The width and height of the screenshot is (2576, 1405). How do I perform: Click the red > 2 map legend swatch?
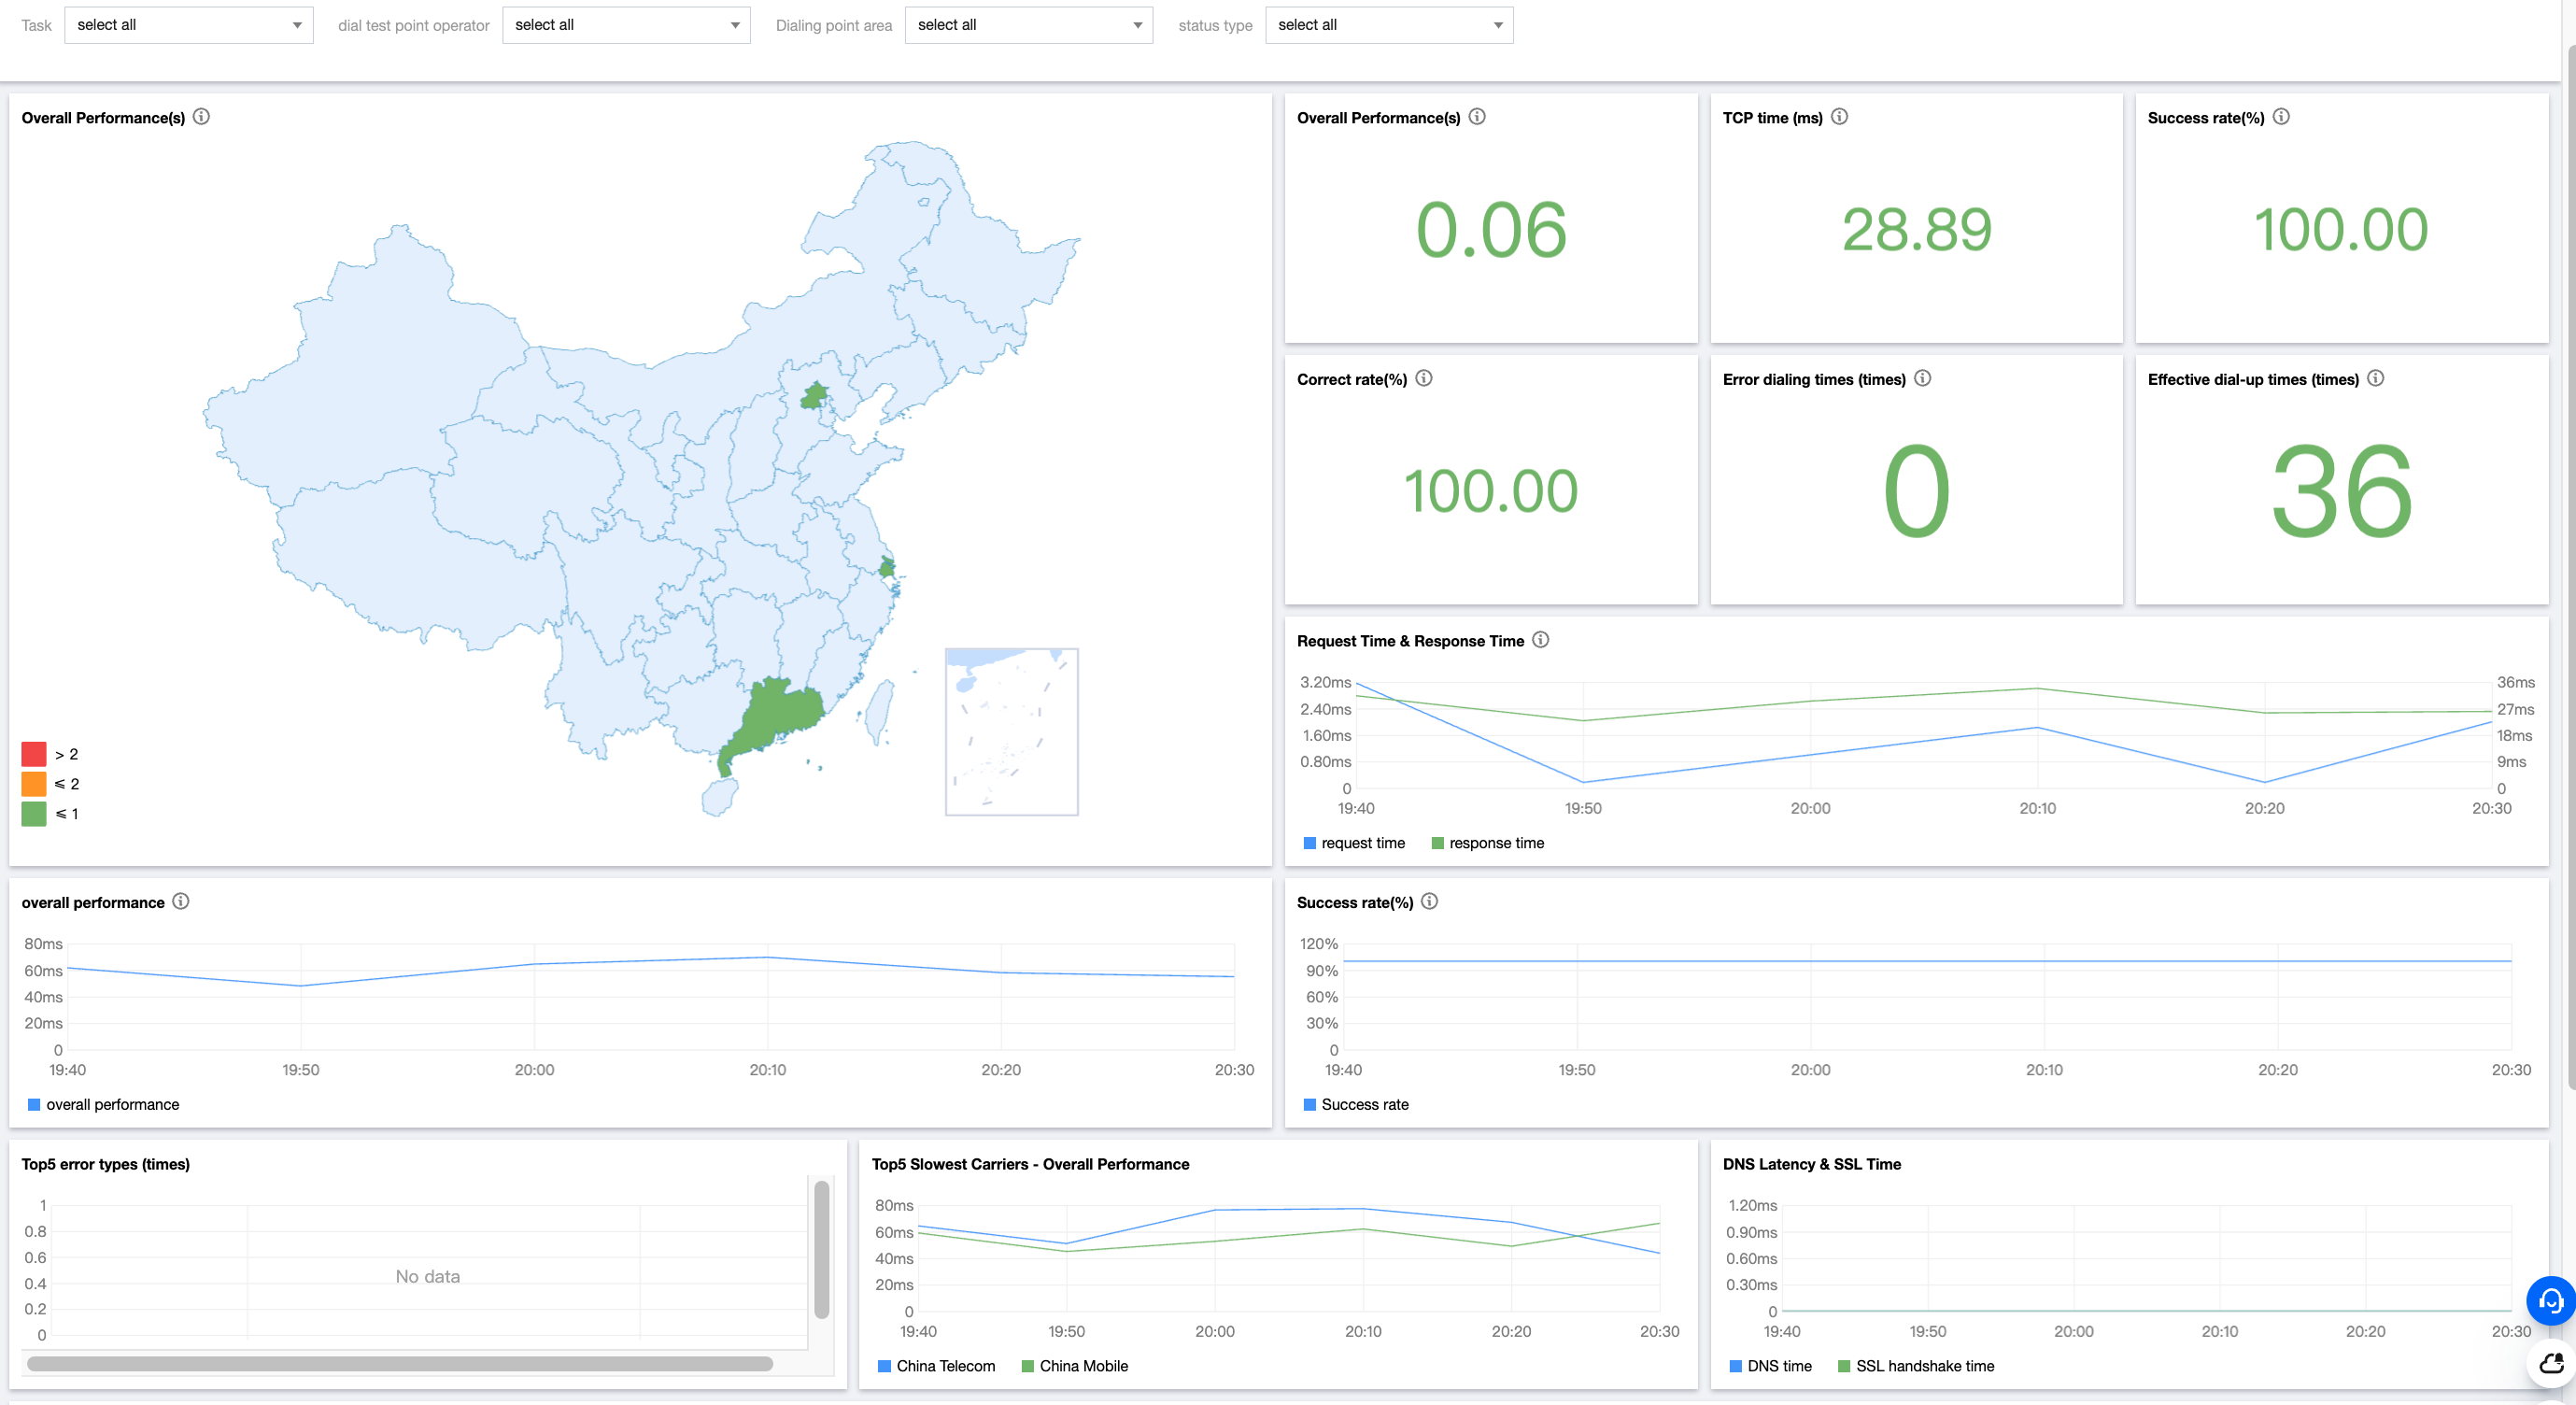click(34, 754)
